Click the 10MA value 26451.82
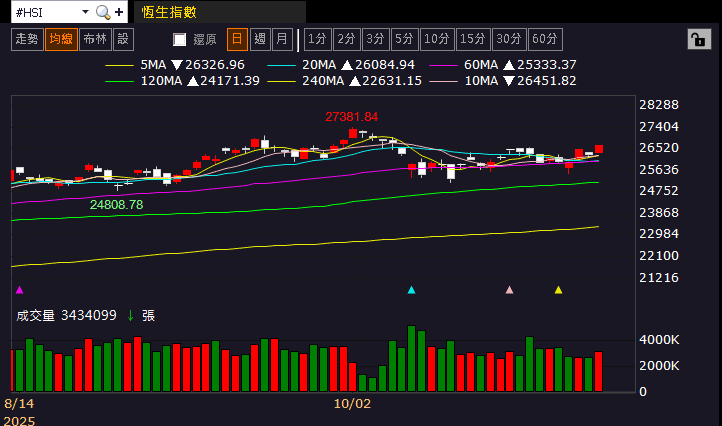The width and height of the screenshot is (722, 426). click(547, 81)
